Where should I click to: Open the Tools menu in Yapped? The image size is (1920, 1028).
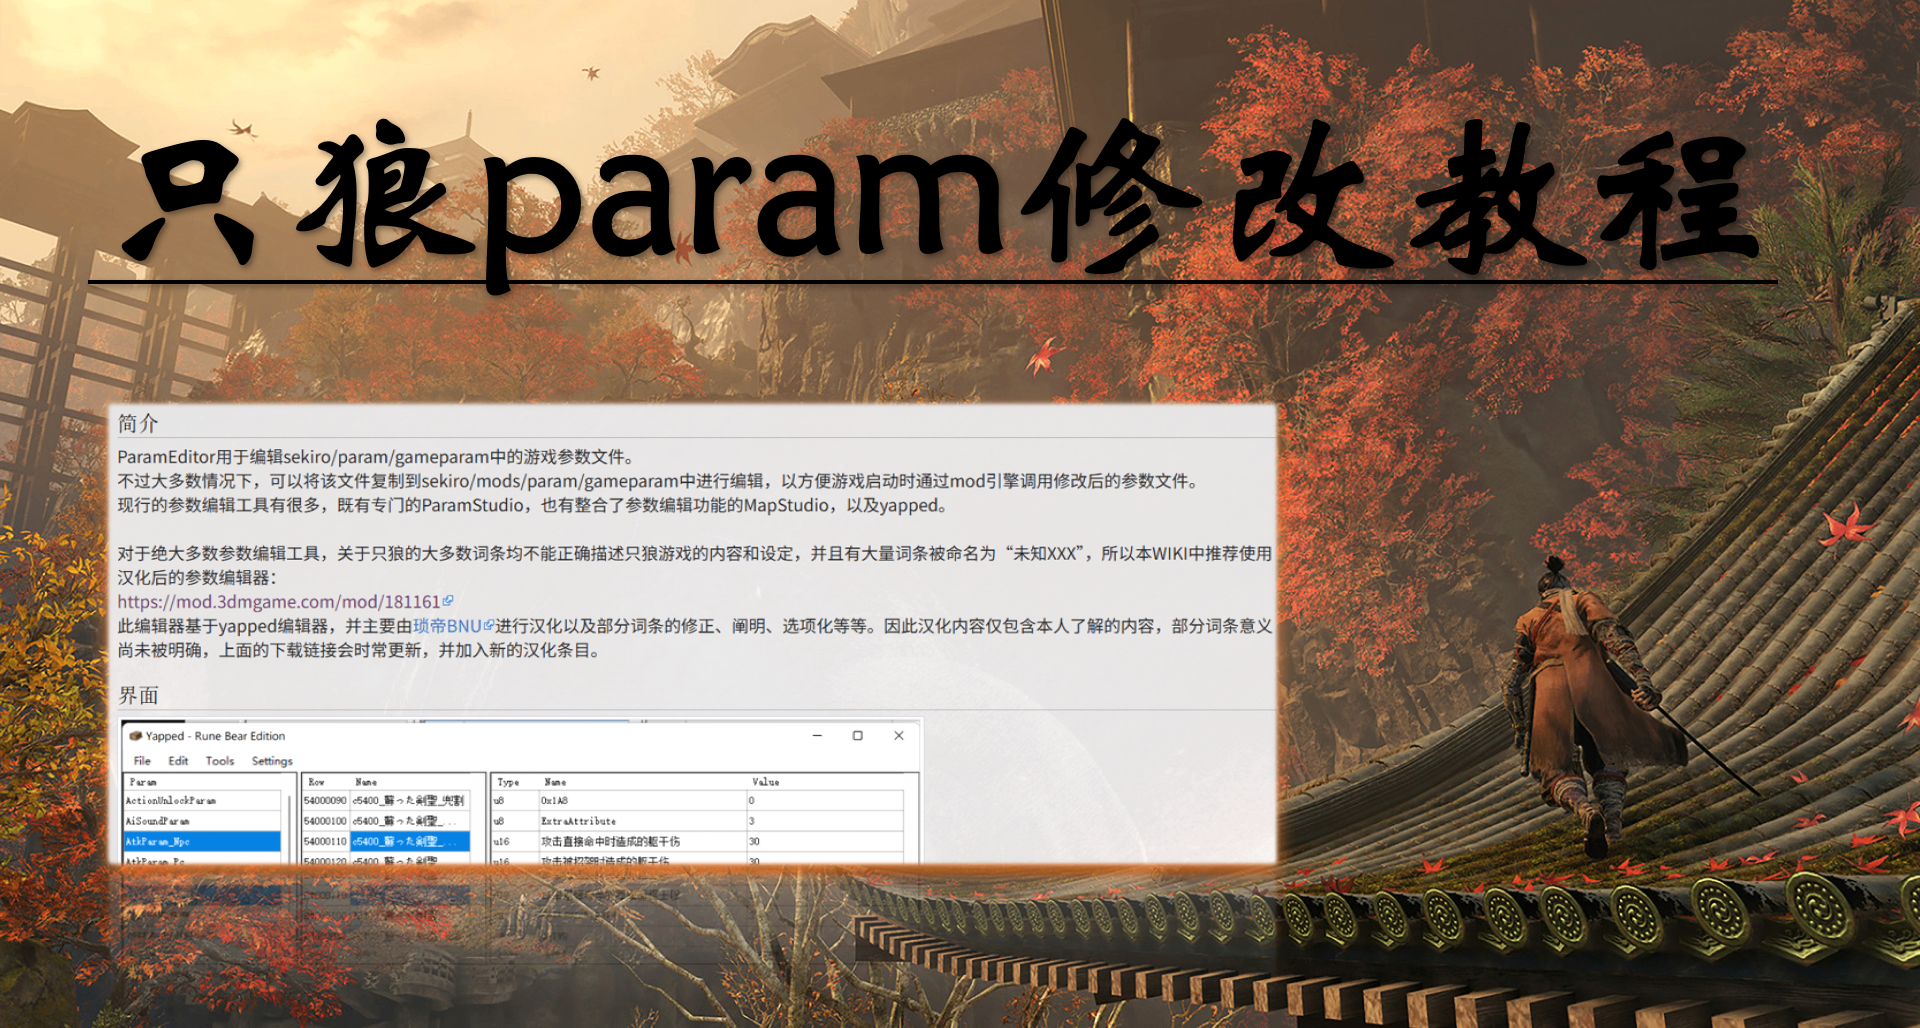[x=220, y=761]
